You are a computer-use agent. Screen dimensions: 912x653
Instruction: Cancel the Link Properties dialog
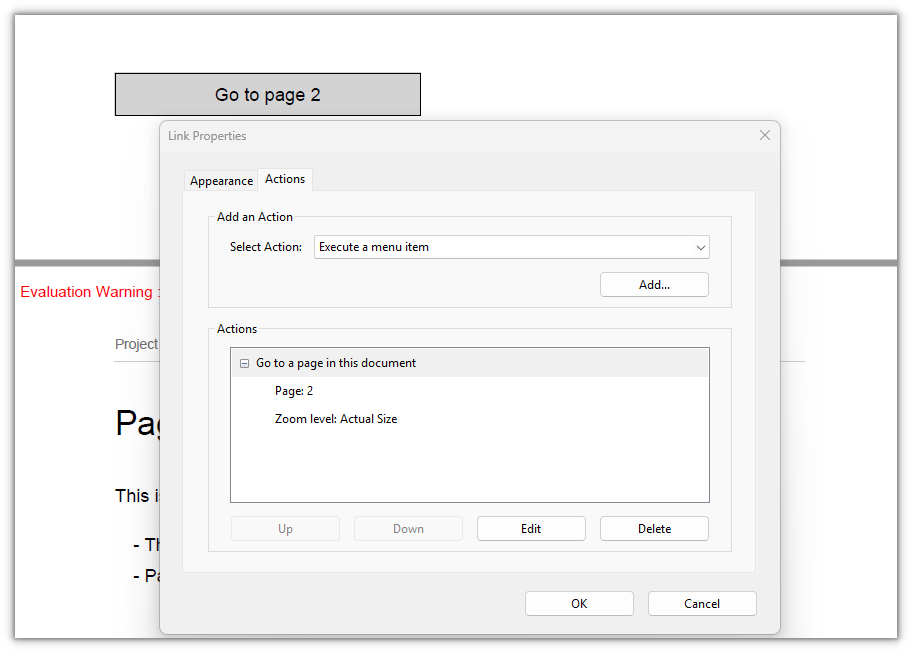click(x=702, y=604)
